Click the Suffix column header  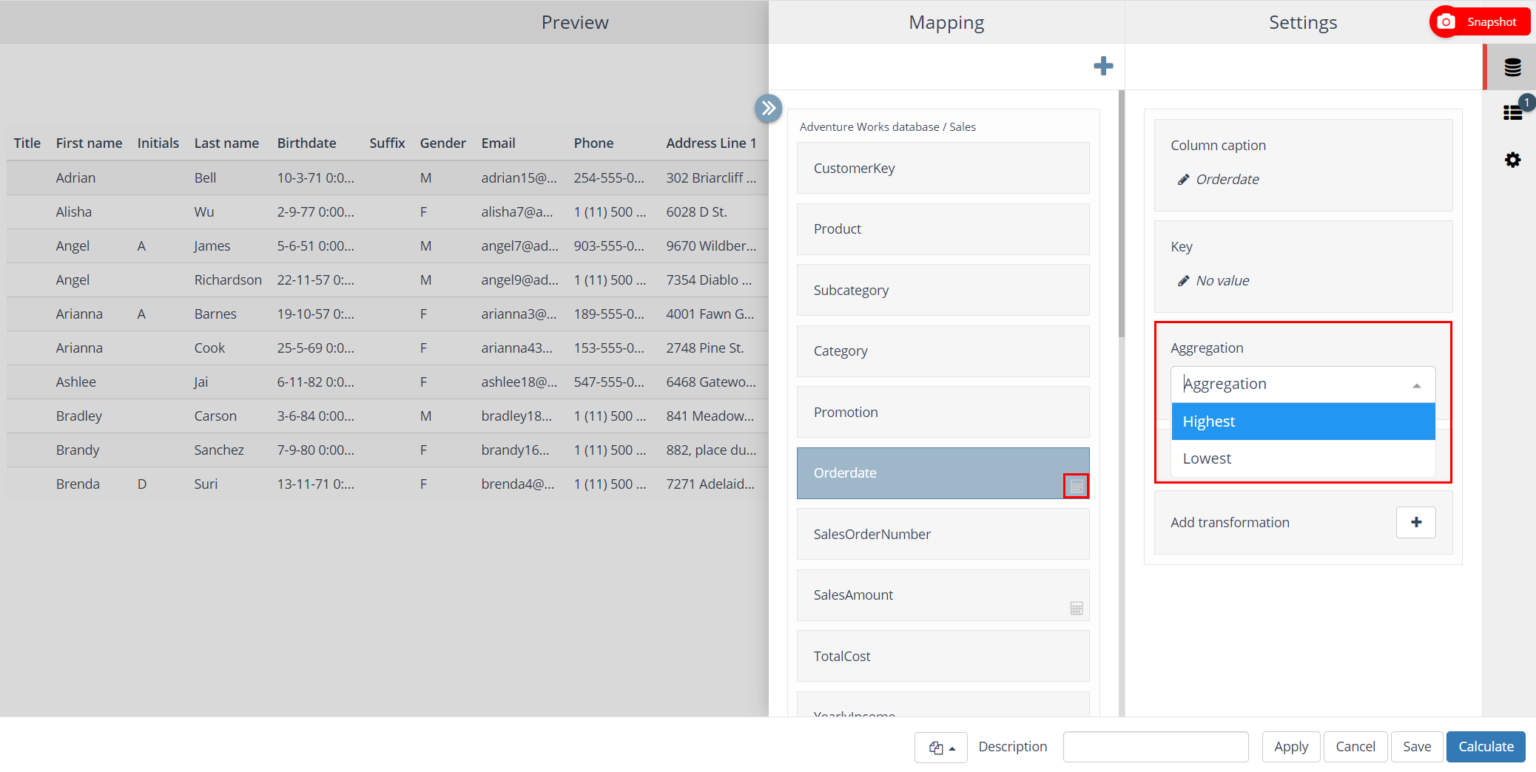387,143
